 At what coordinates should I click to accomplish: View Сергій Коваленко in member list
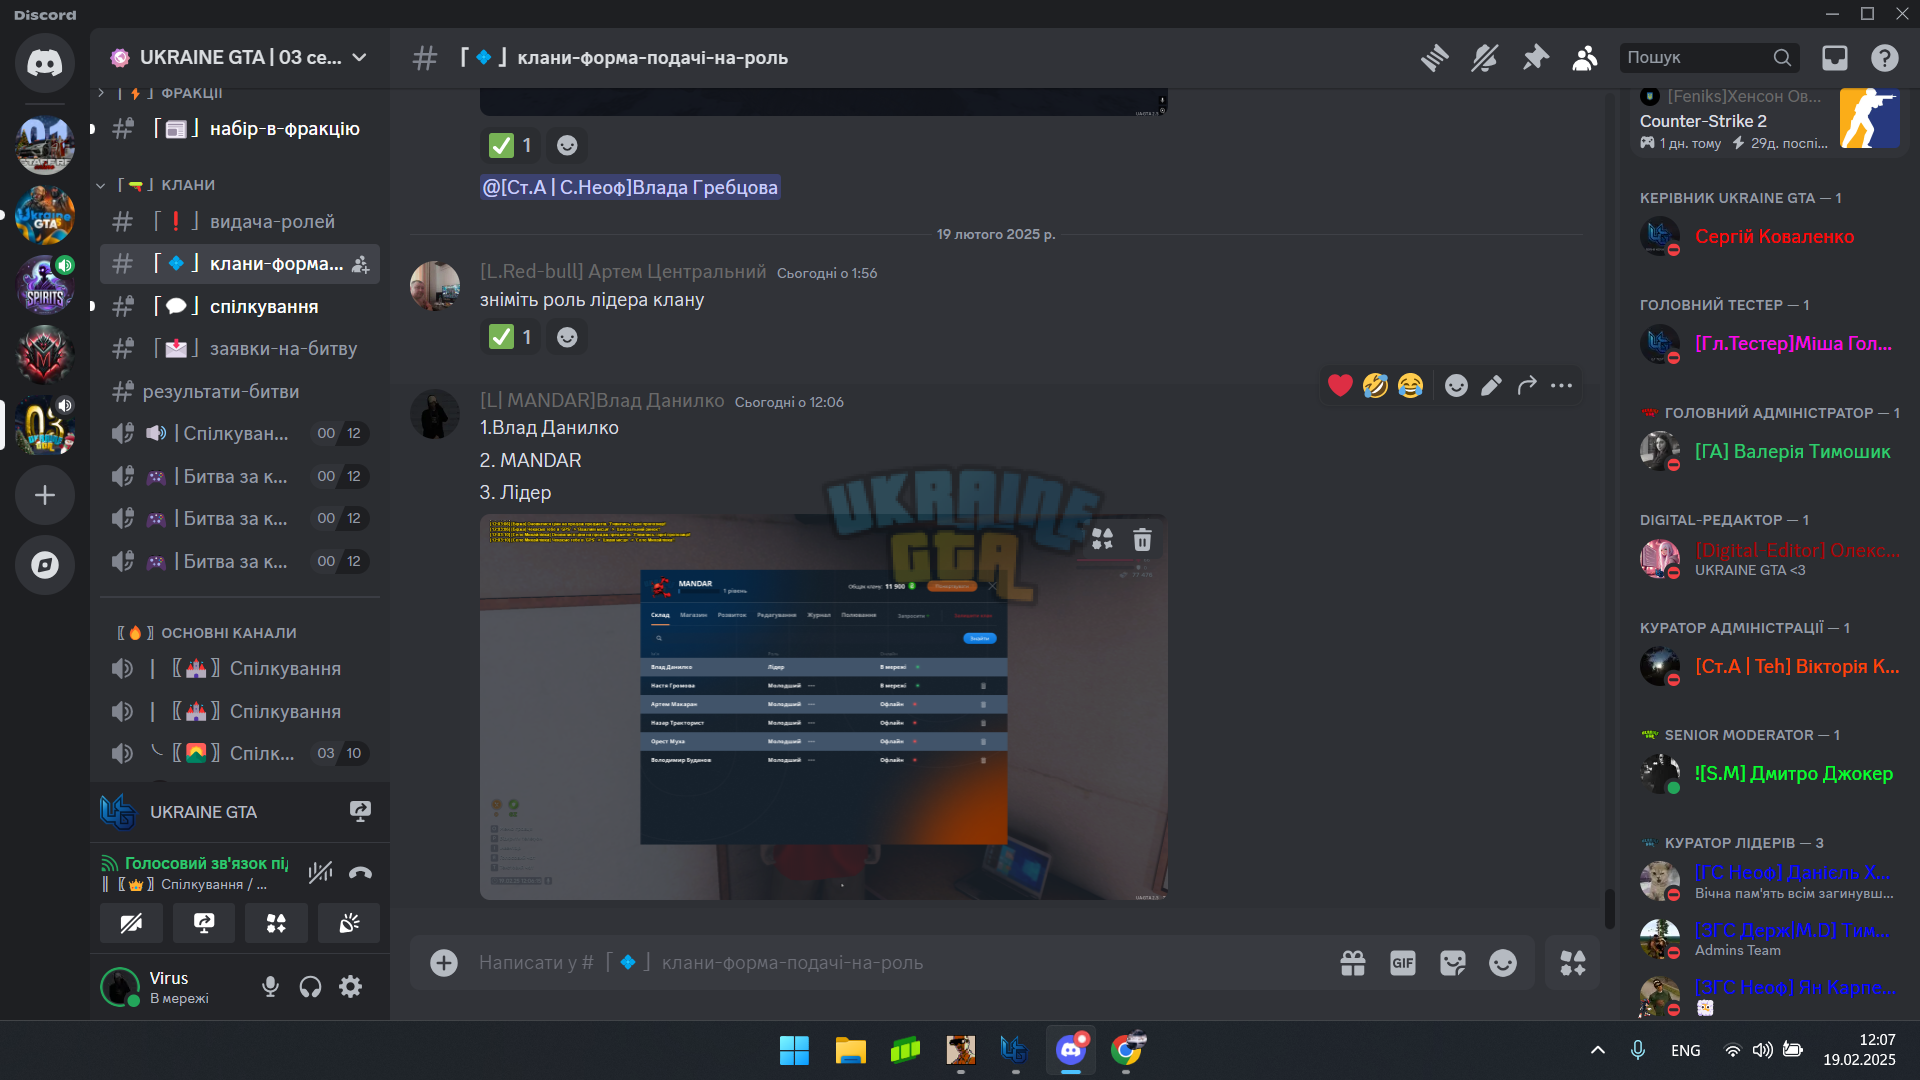(1770, 237)
